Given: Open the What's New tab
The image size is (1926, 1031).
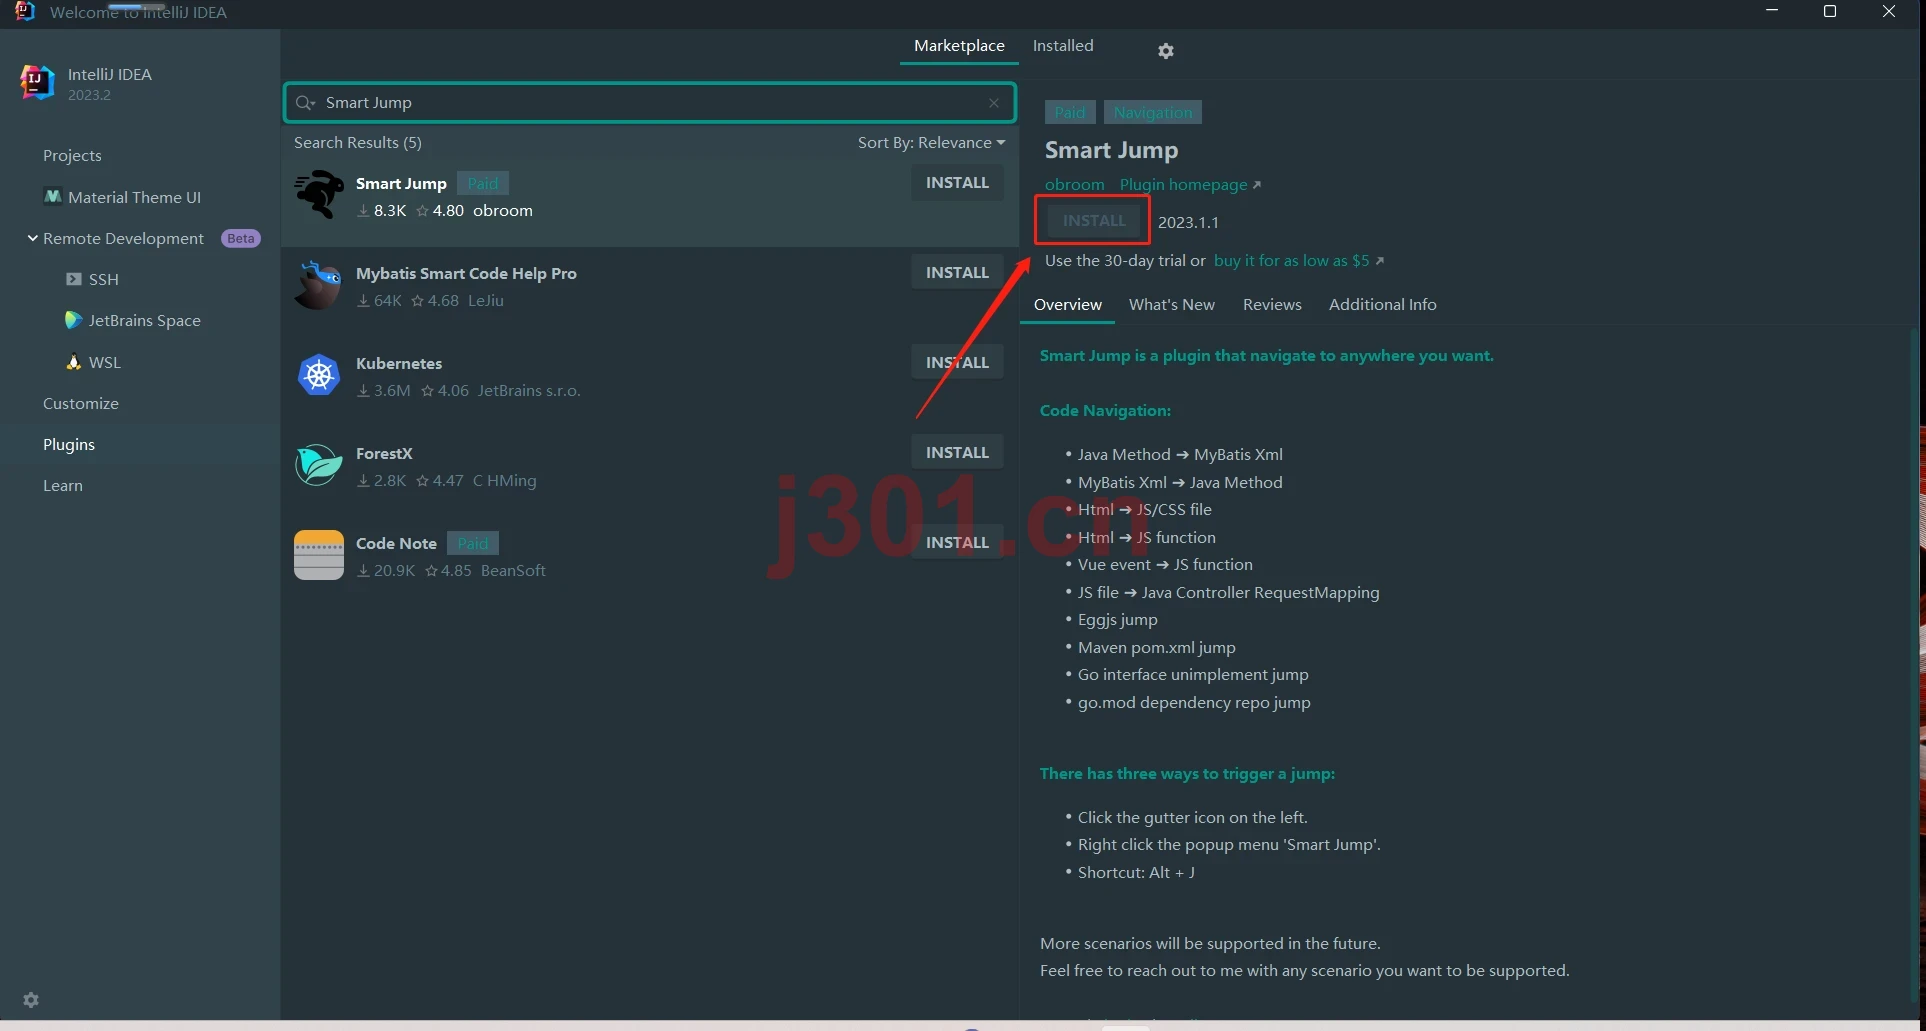Looking at the screenshot, I should 1172,305.
